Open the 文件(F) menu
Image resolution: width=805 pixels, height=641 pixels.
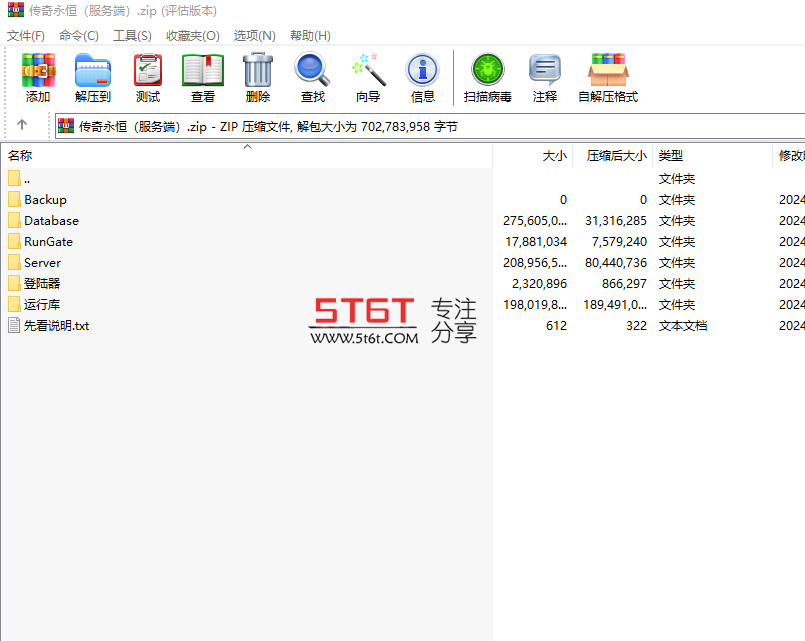point(26,35)
